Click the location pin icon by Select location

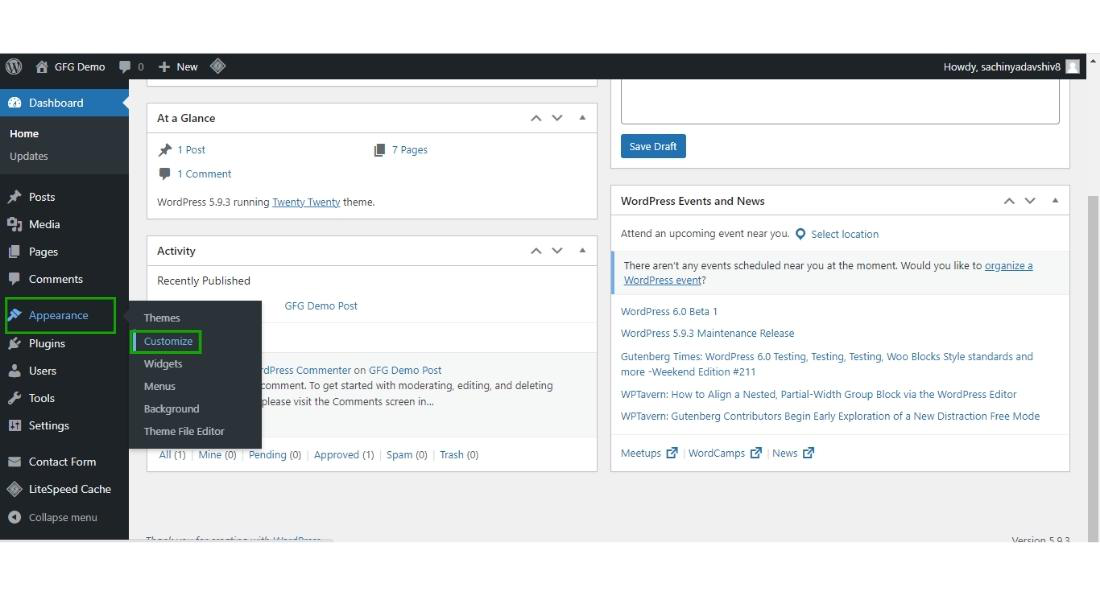click(800, 234)
